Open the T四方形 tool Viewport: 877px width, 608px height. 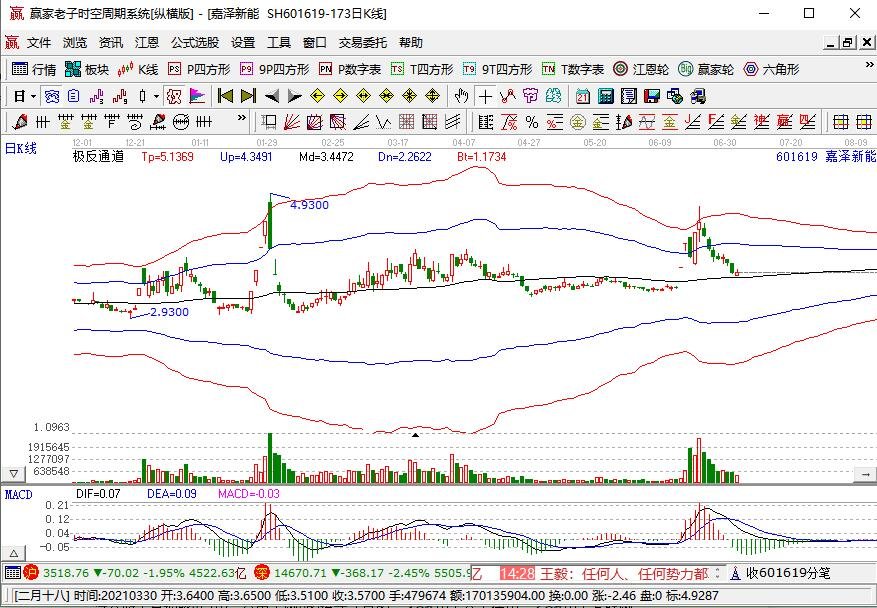(x=422, y=69)
